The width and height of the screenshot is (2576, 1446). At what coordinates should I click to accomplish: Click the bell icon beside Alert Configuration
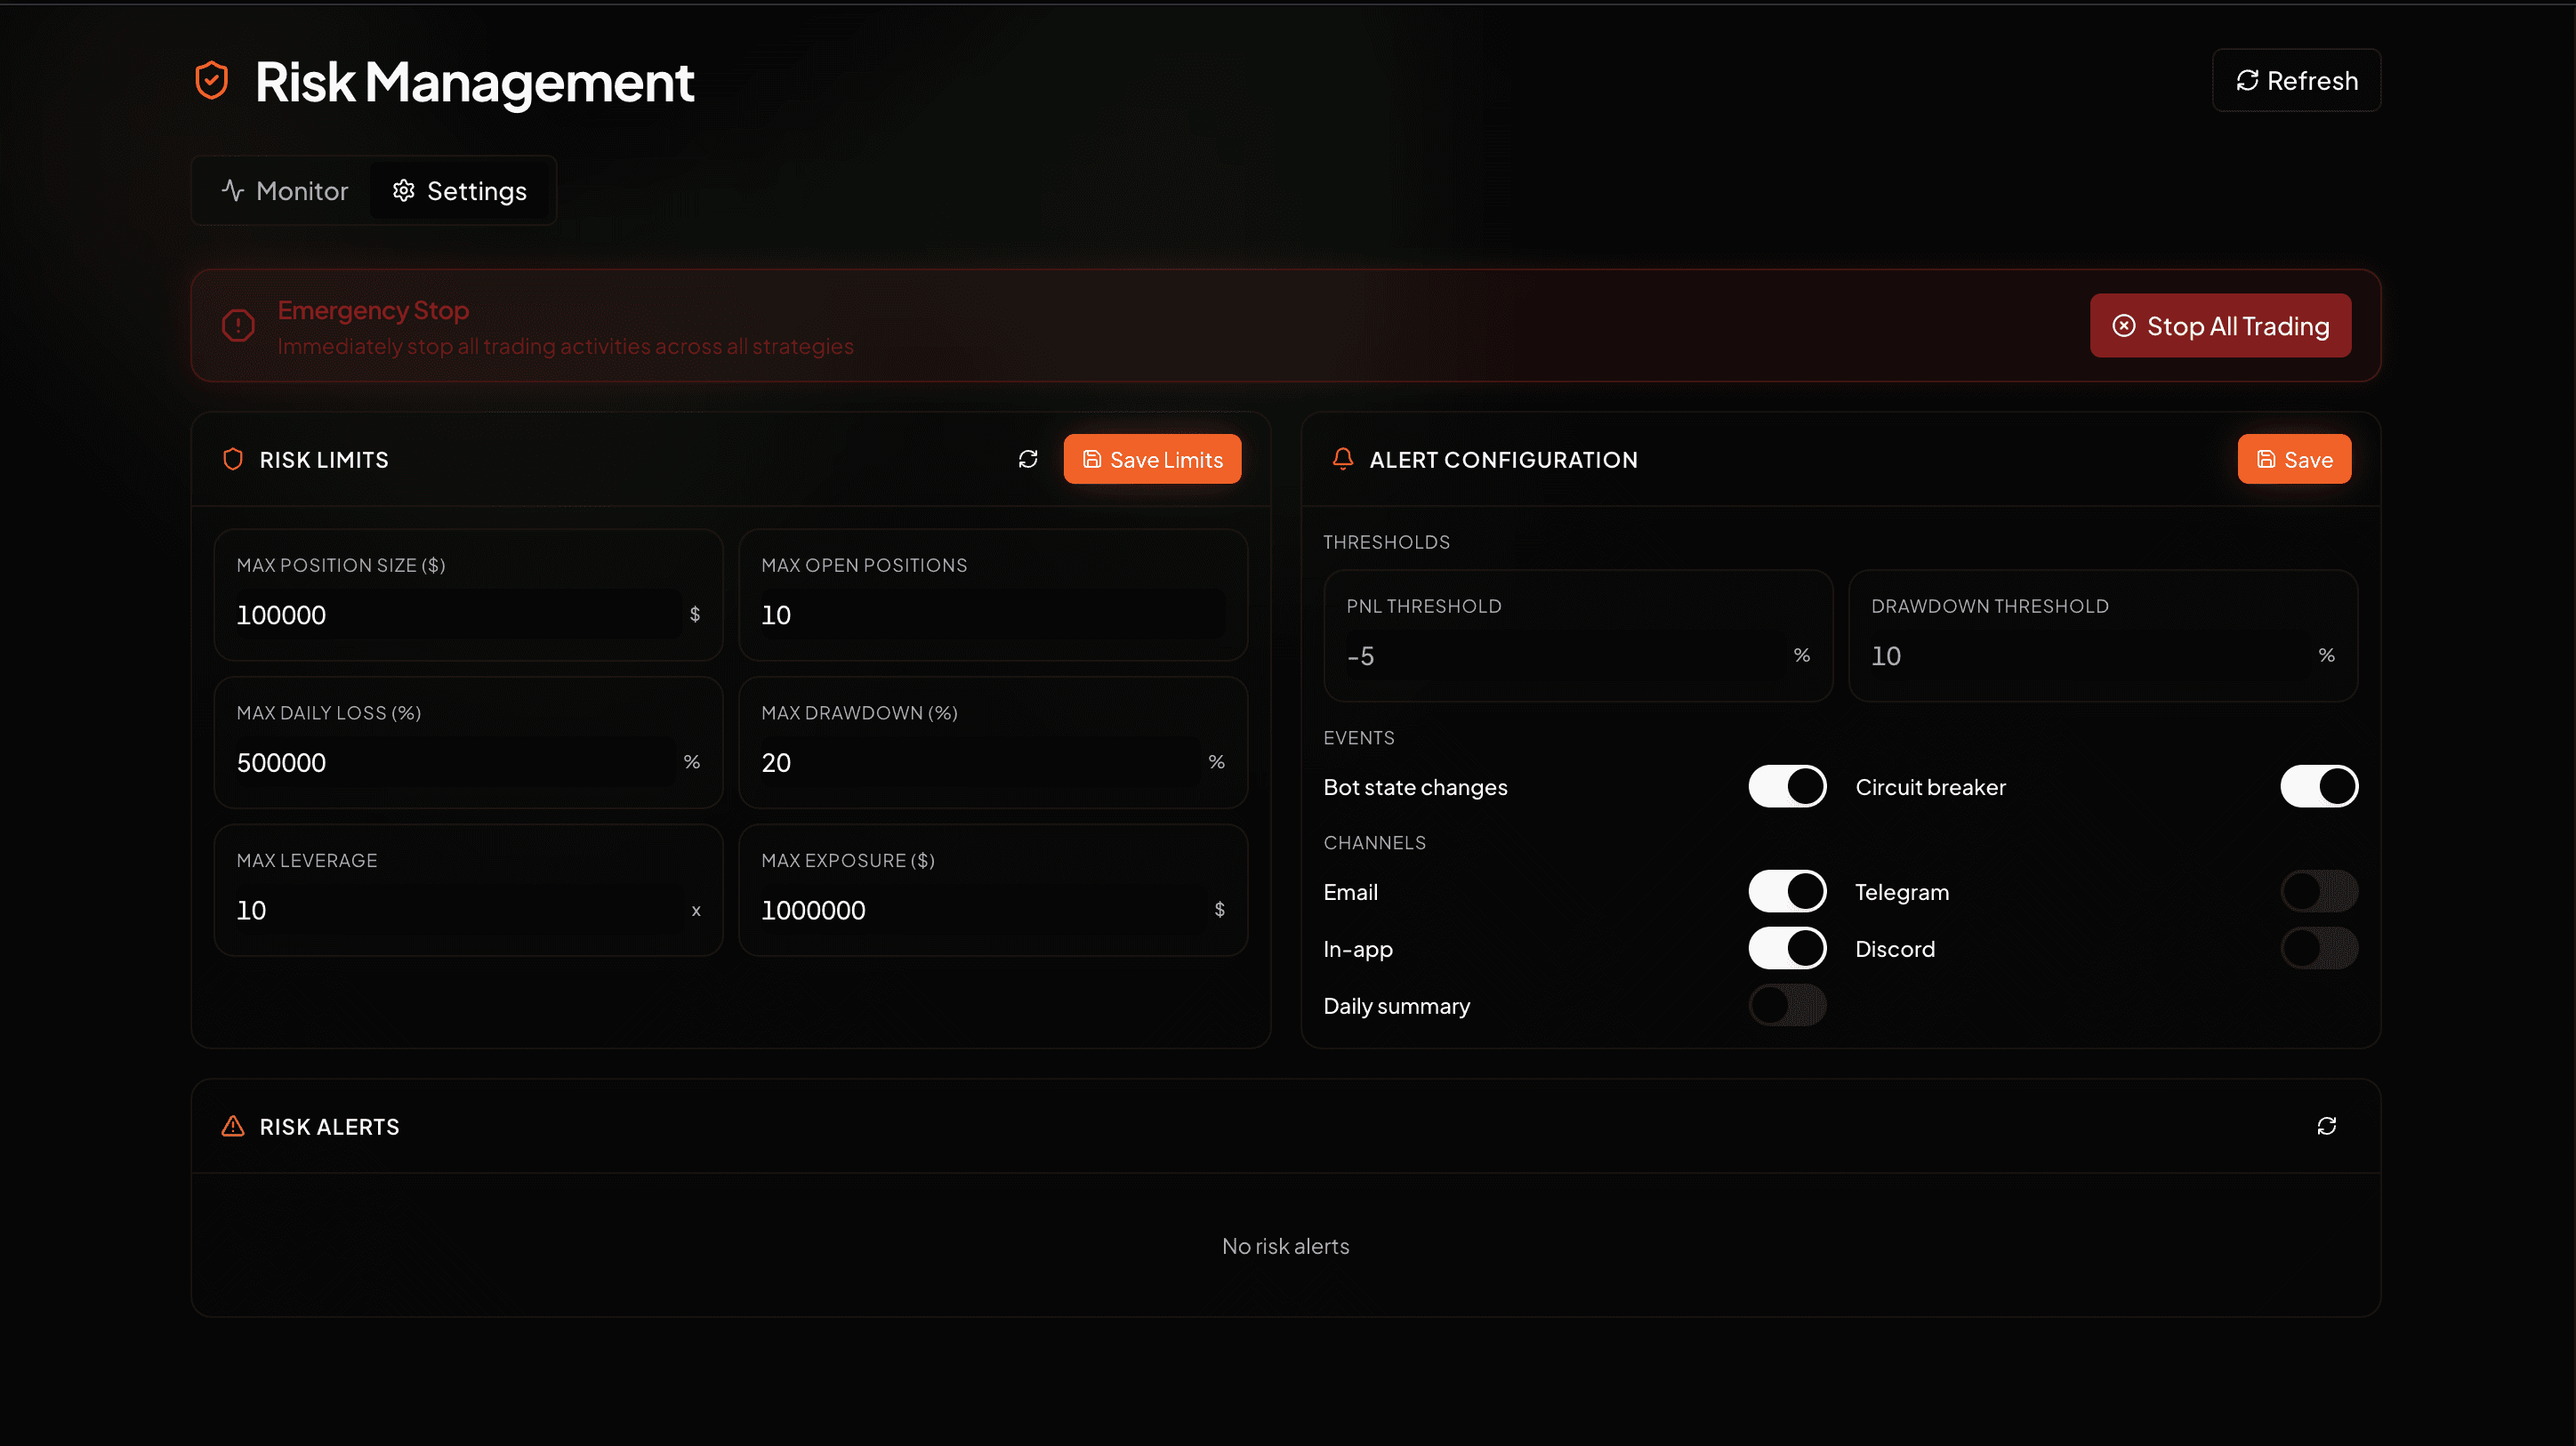pyautogui.click(x=1342, y=459)
